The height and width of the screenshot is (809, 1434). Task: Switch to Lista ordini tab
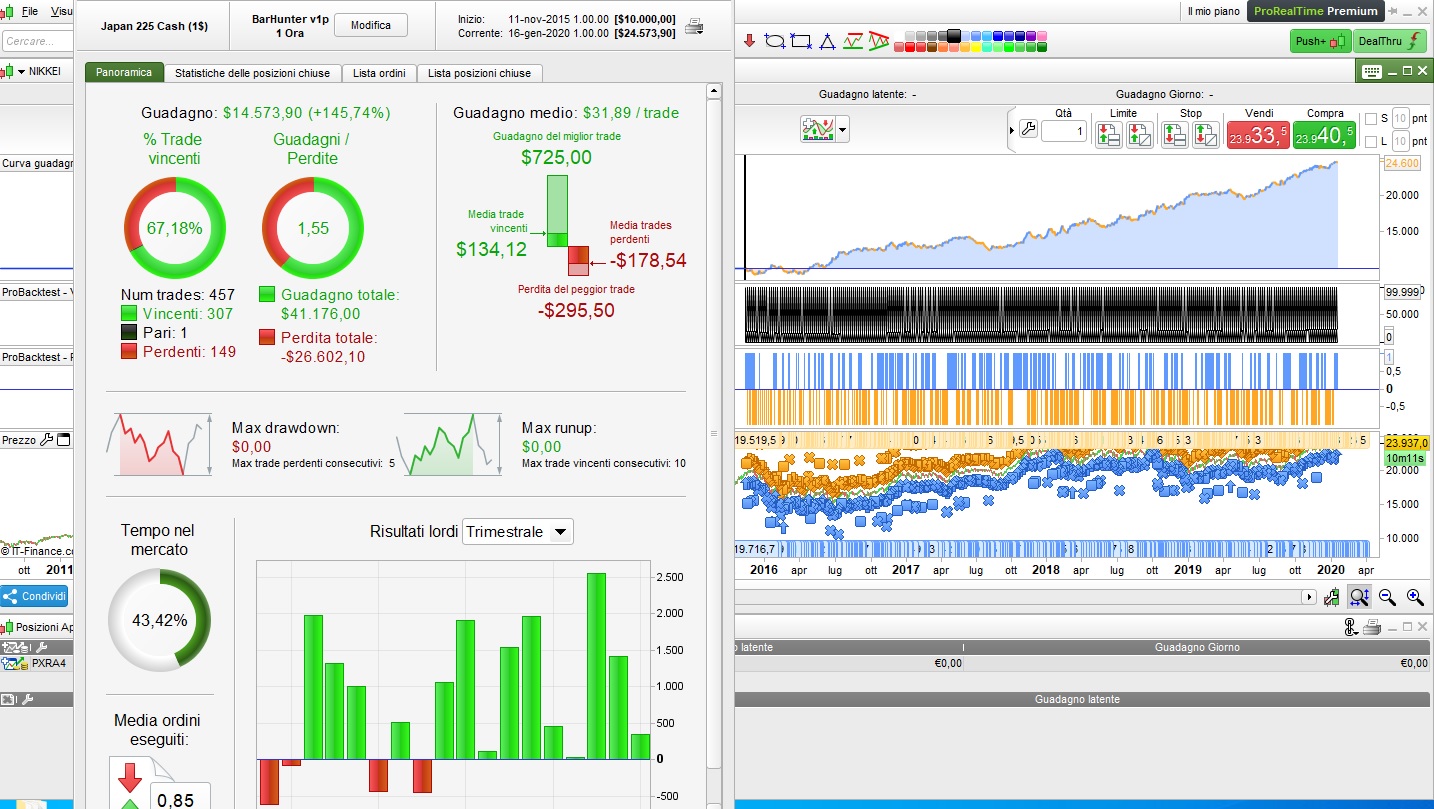(379, 73)
